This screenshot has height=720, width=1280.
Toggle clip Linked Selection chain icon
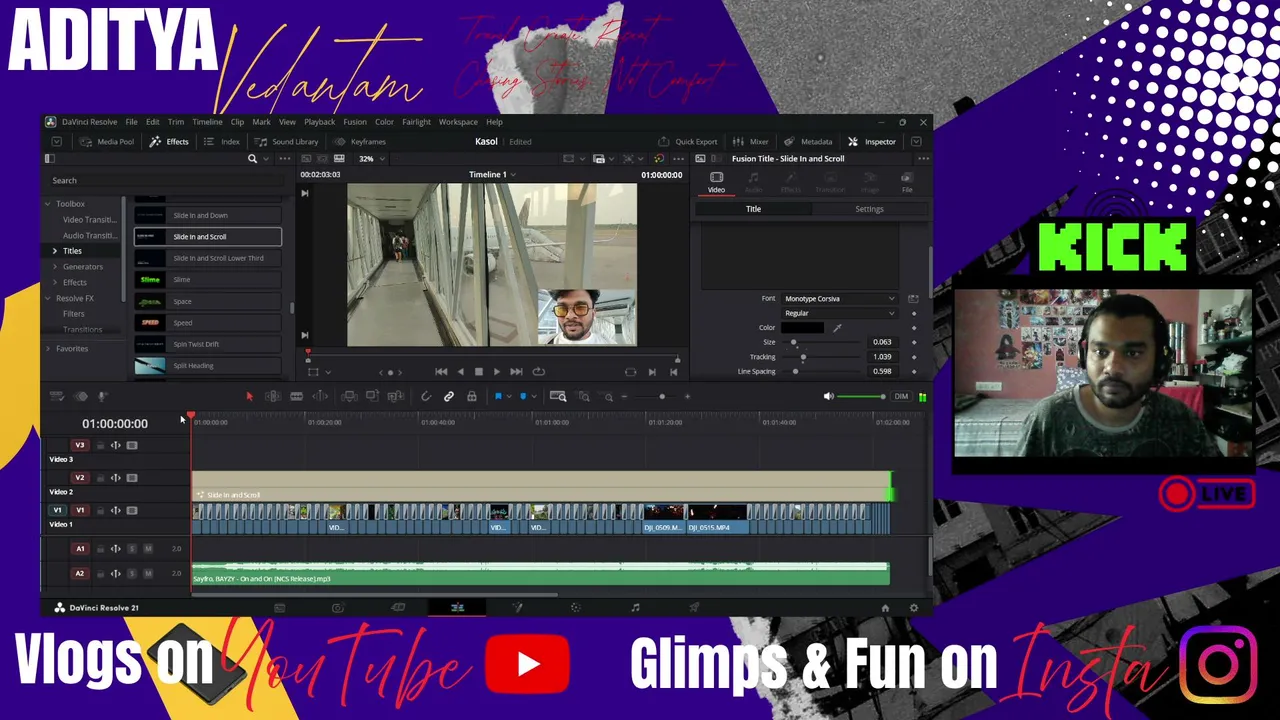pos(449,397)
